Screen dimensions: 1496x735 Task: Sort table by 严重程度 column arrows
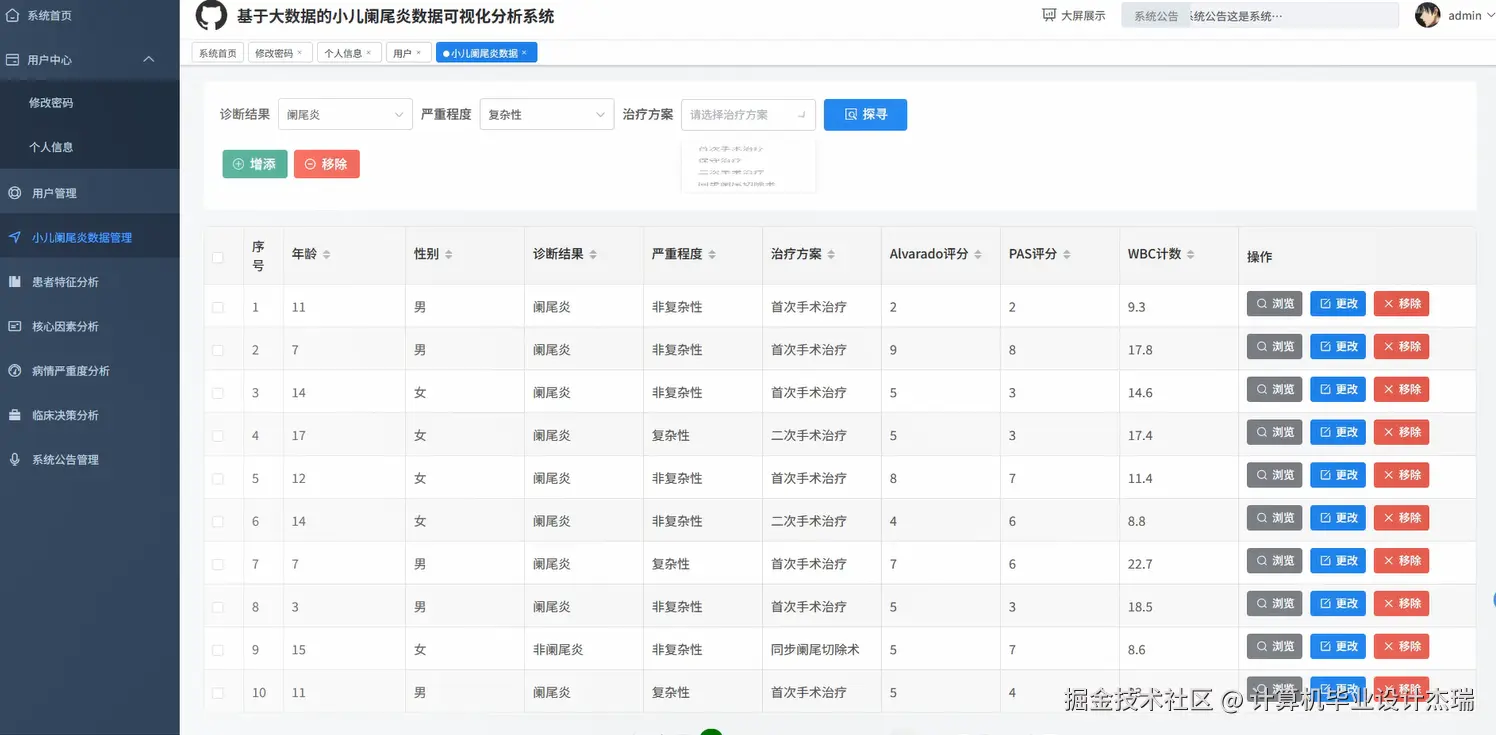(x=712, y=255)
